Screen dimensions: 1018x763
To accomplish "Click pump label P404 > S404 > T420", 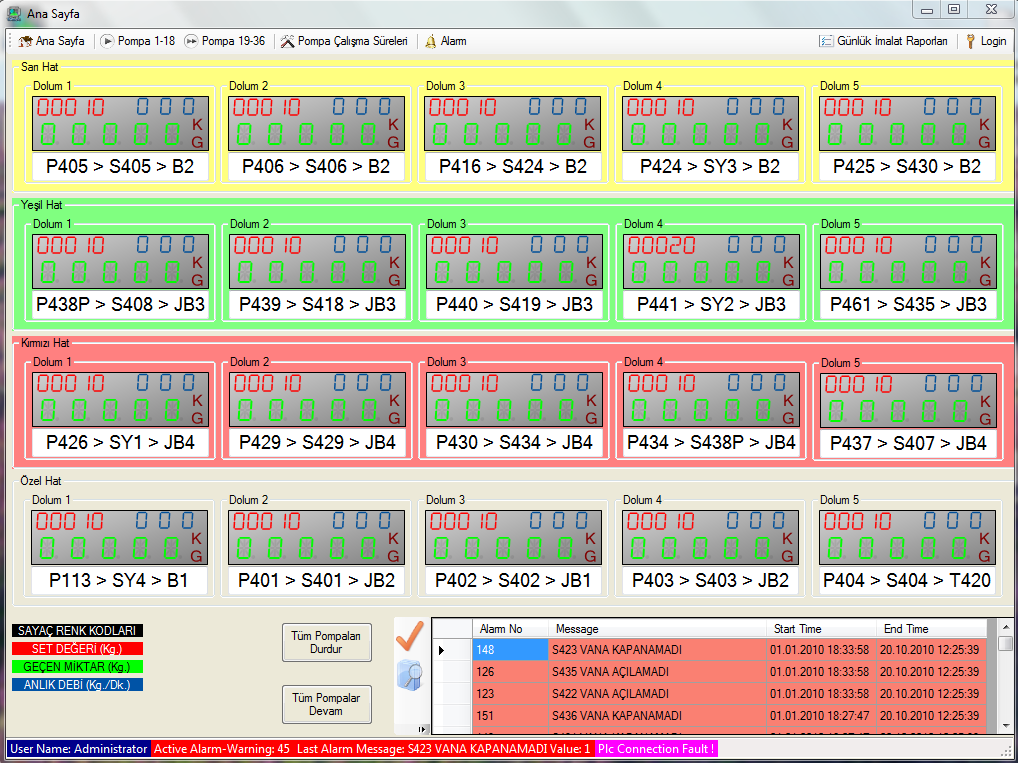I will pyautogui.click(x=907, y=581).
